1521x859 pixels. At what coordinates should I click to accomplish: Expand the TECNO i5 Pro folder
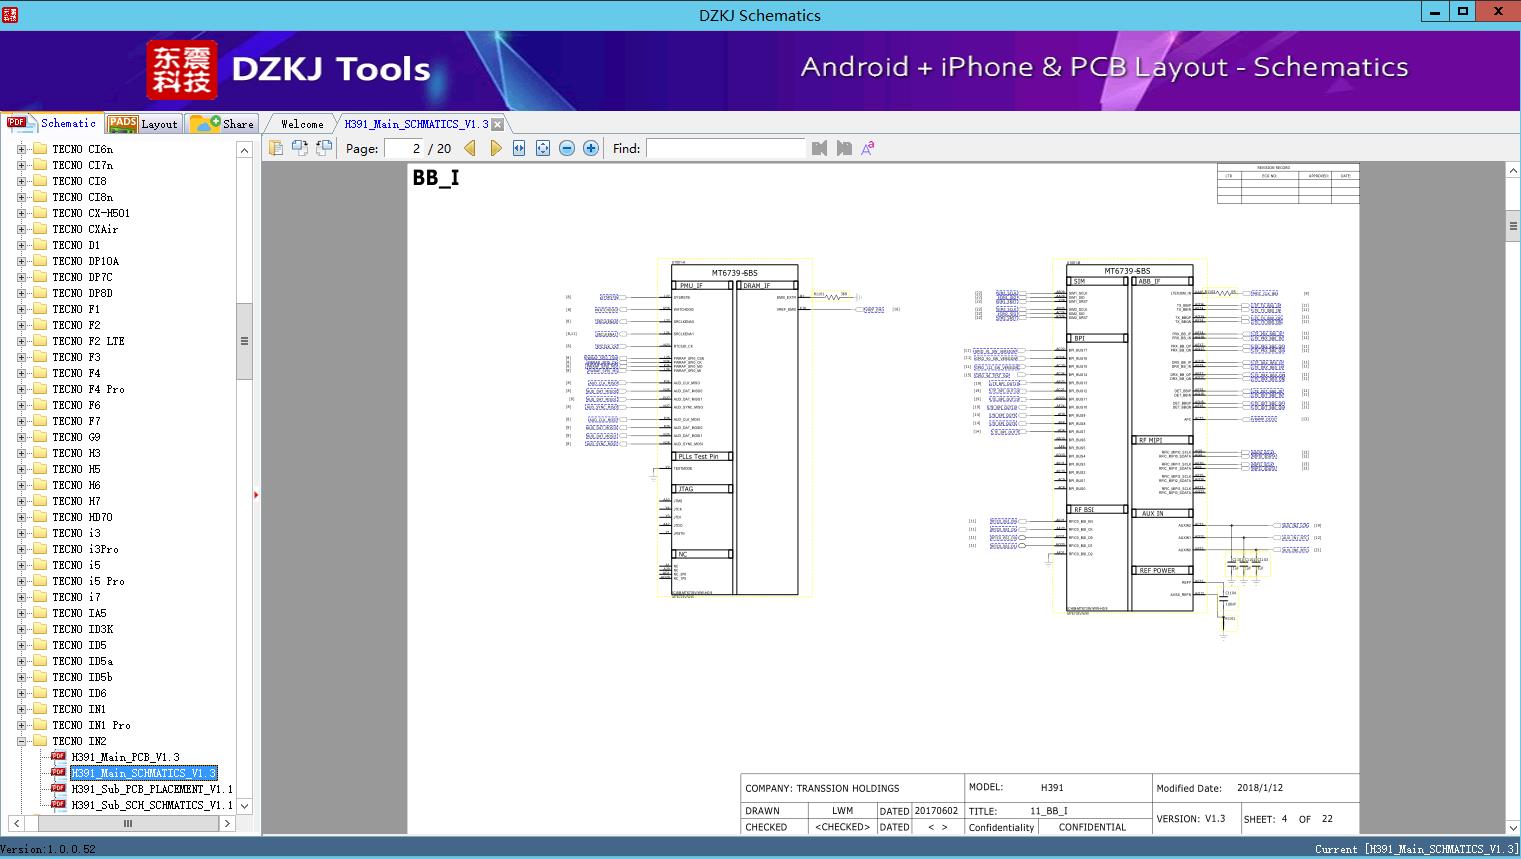pyautogui.click(x=21, y=581)
